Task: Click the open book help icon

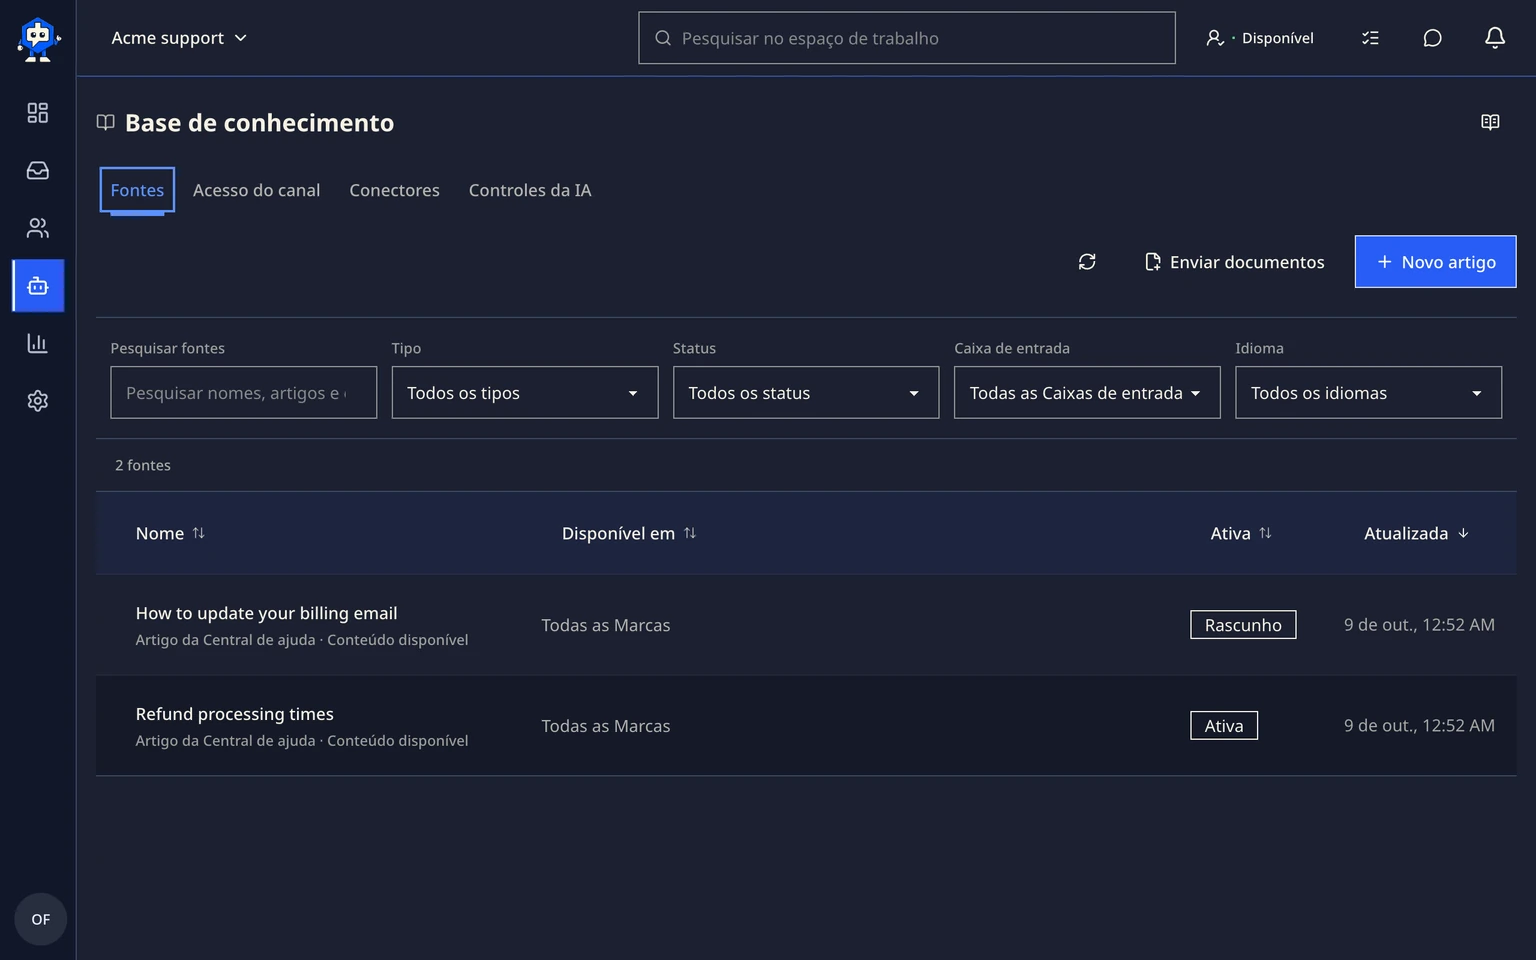Action: (1490, 122)
